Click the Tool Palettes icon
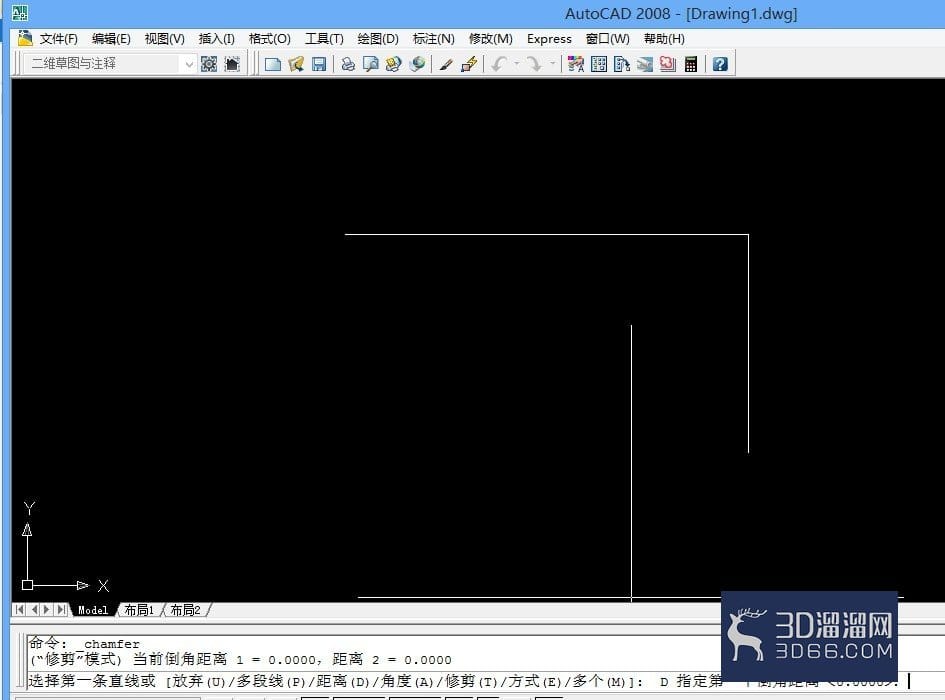The height and width of the screenshot is (700, 945). pos(622,64)
